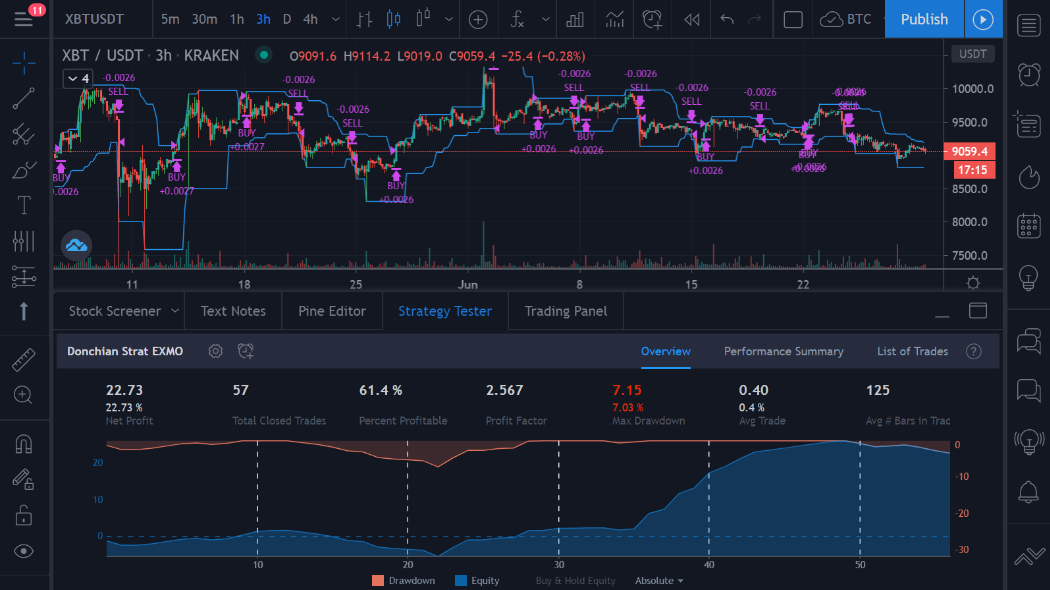Click the Compare symbol plus icon
This screenshot has width=1050, height=590.
click(478, 19)
